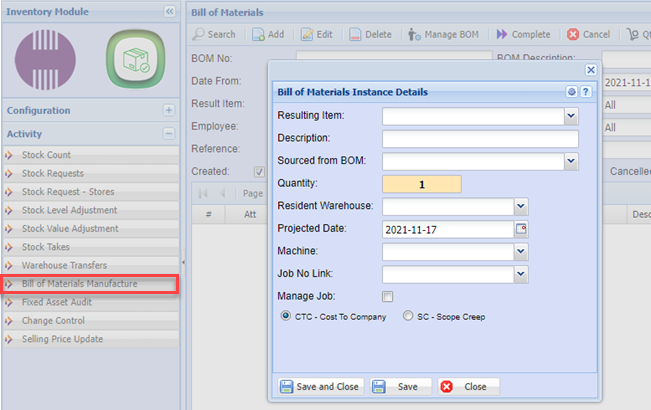Open the Projected Date calendar picker

coord(520,229)
